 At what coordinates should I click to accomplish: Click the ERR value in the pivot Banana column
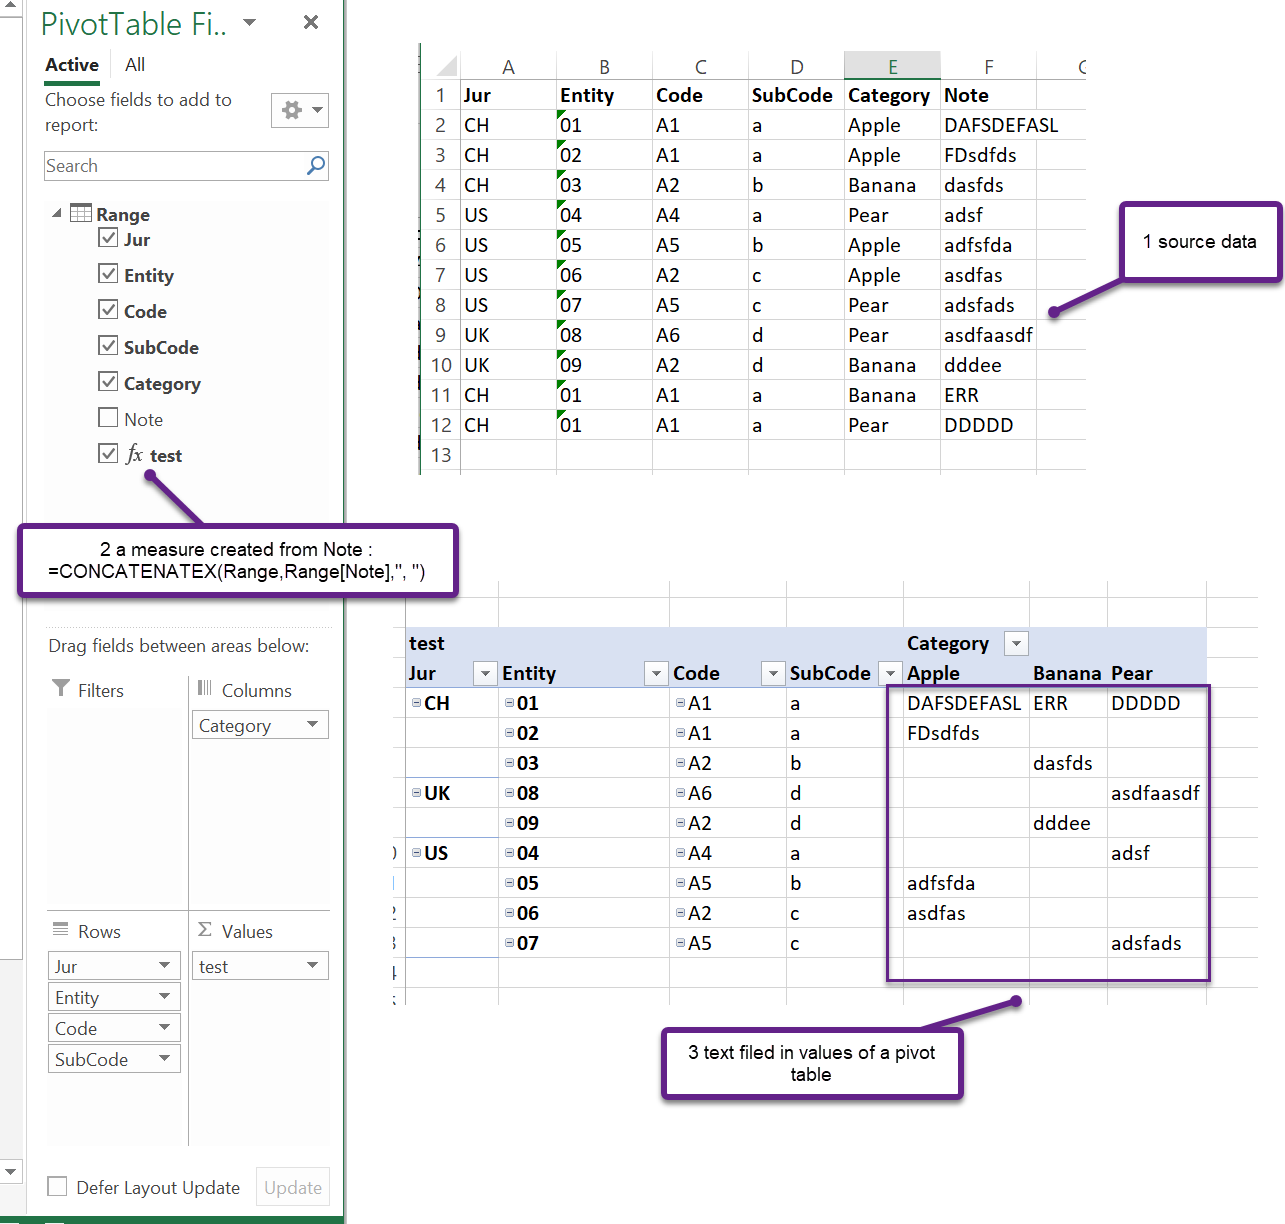tap(1068, 703)
